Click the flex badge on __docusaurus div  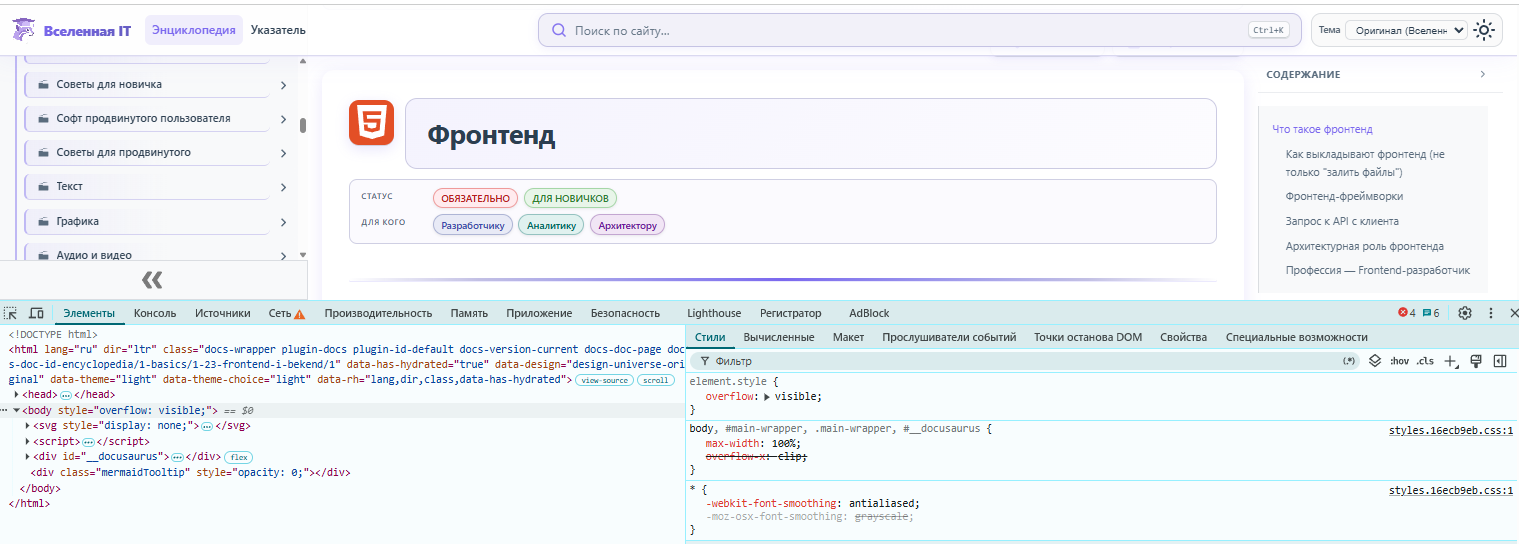[239, 457]
